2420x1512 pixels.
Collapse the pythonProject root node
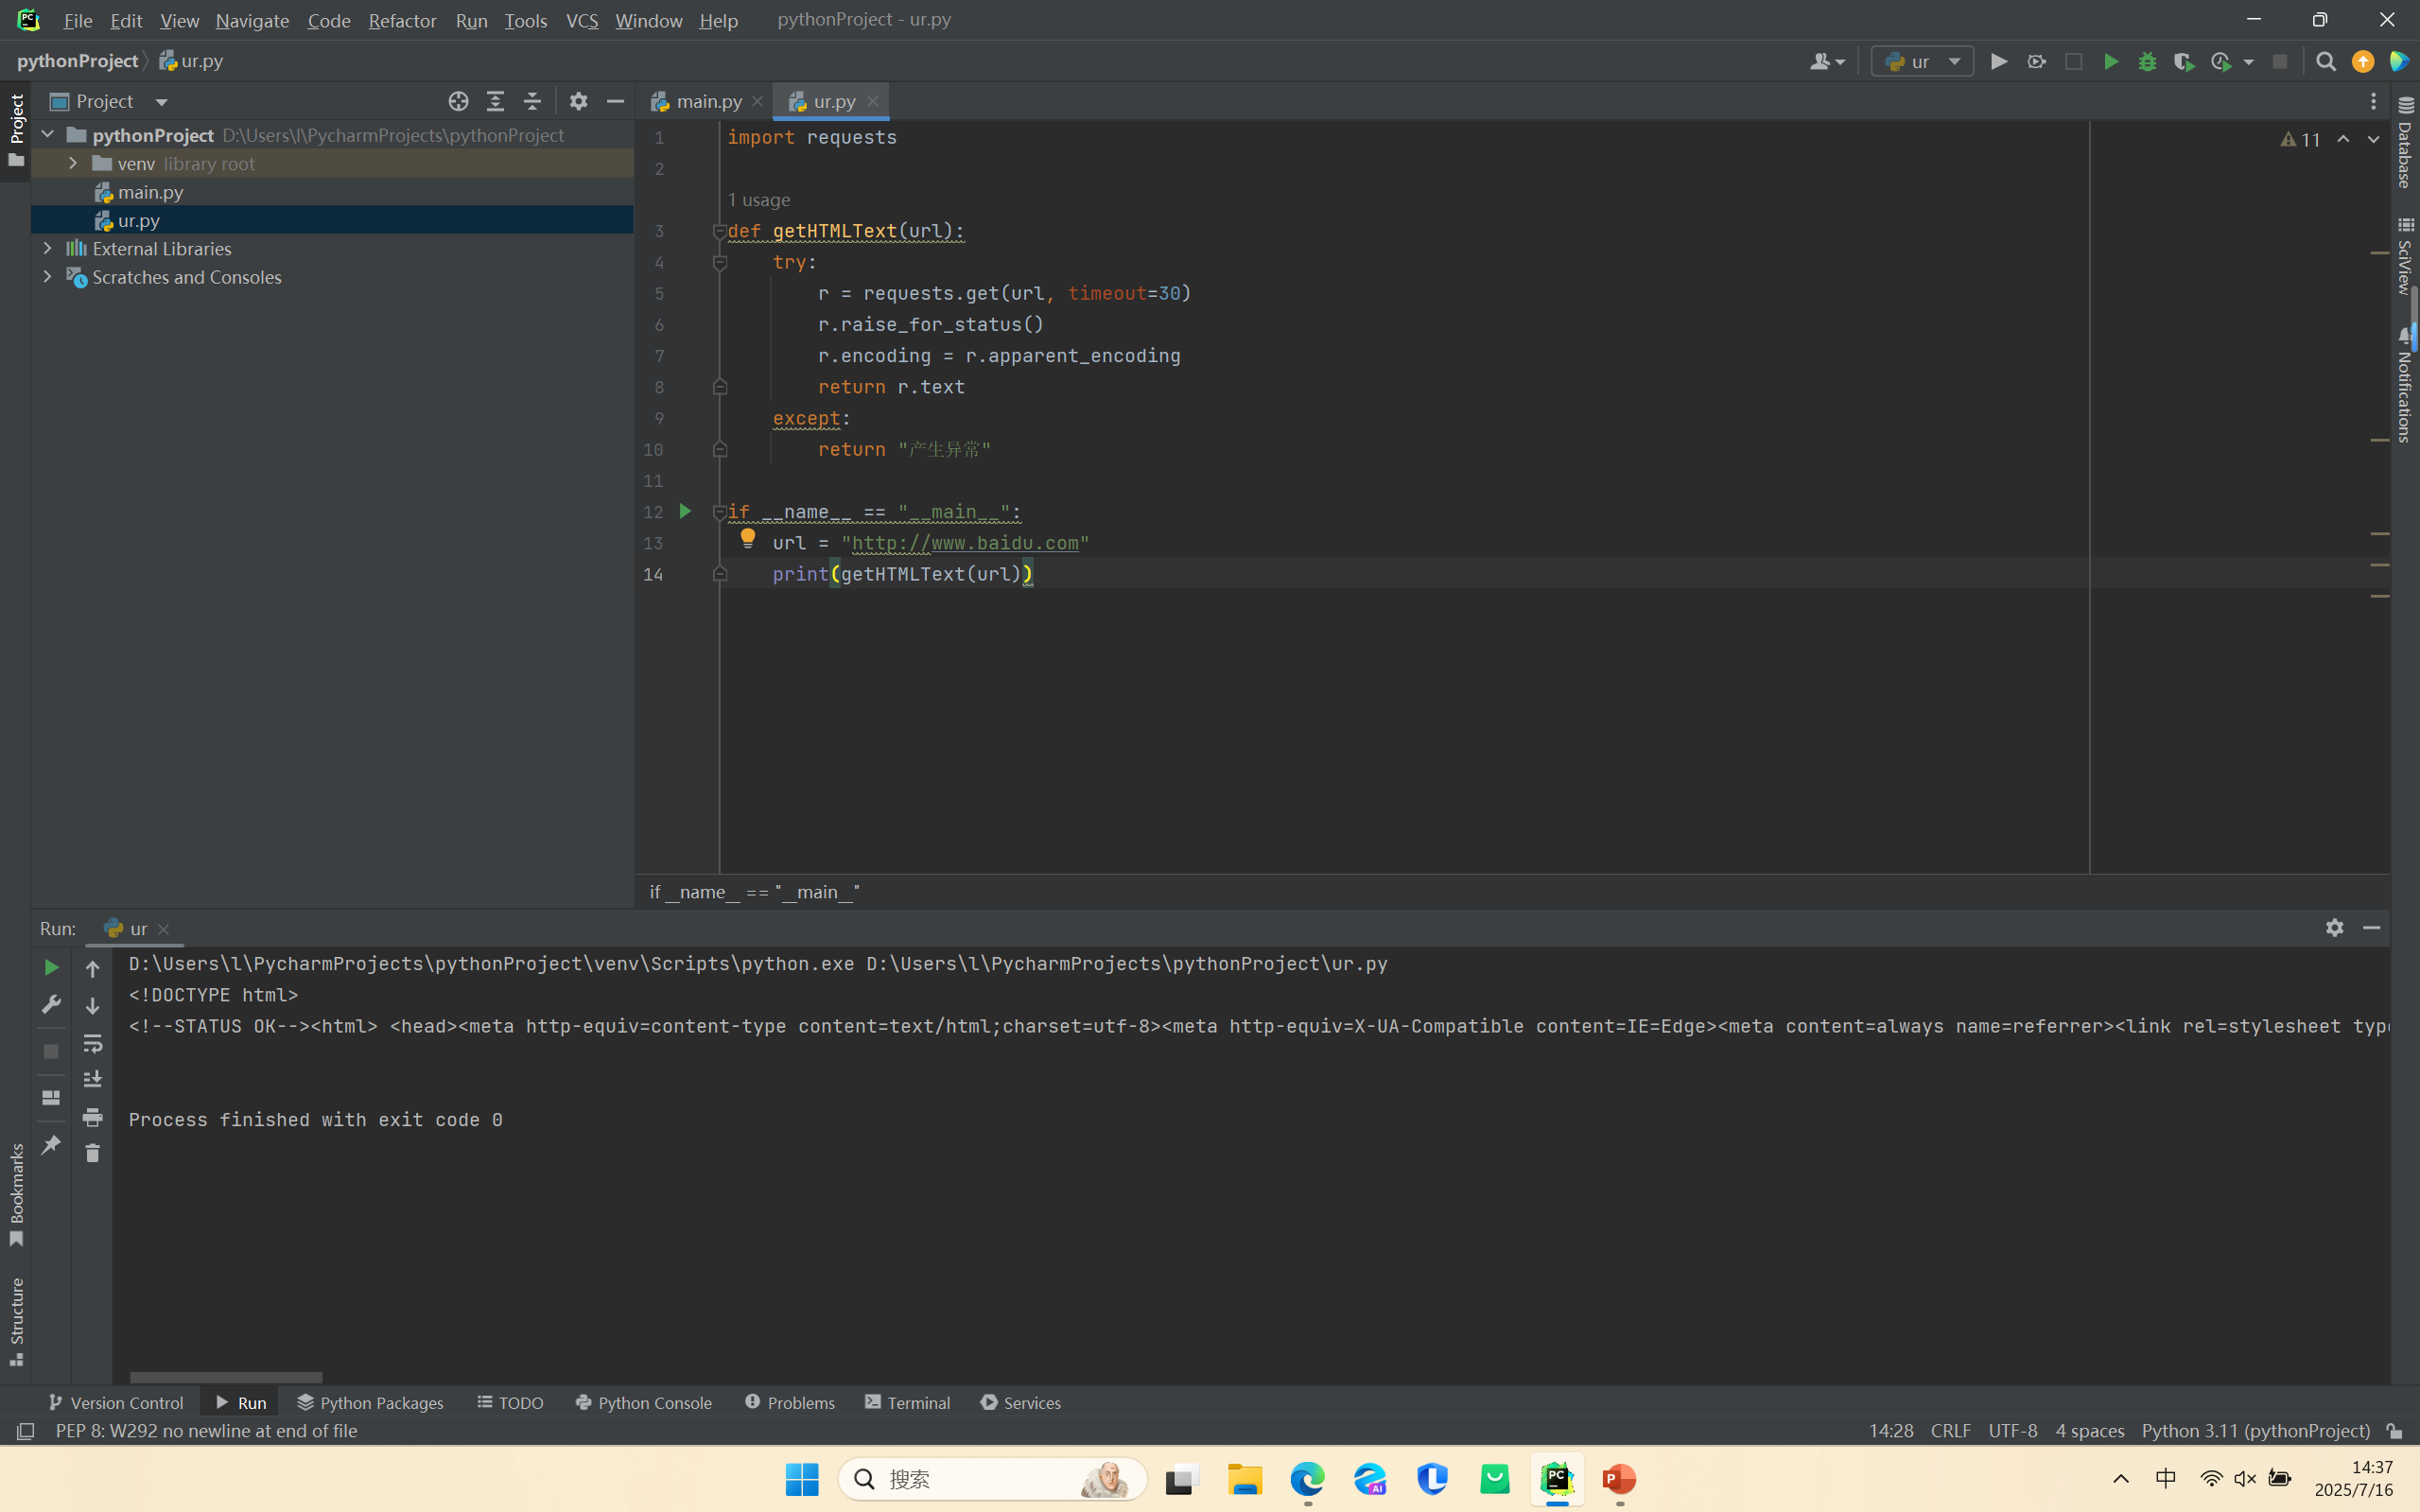(47, 134)
